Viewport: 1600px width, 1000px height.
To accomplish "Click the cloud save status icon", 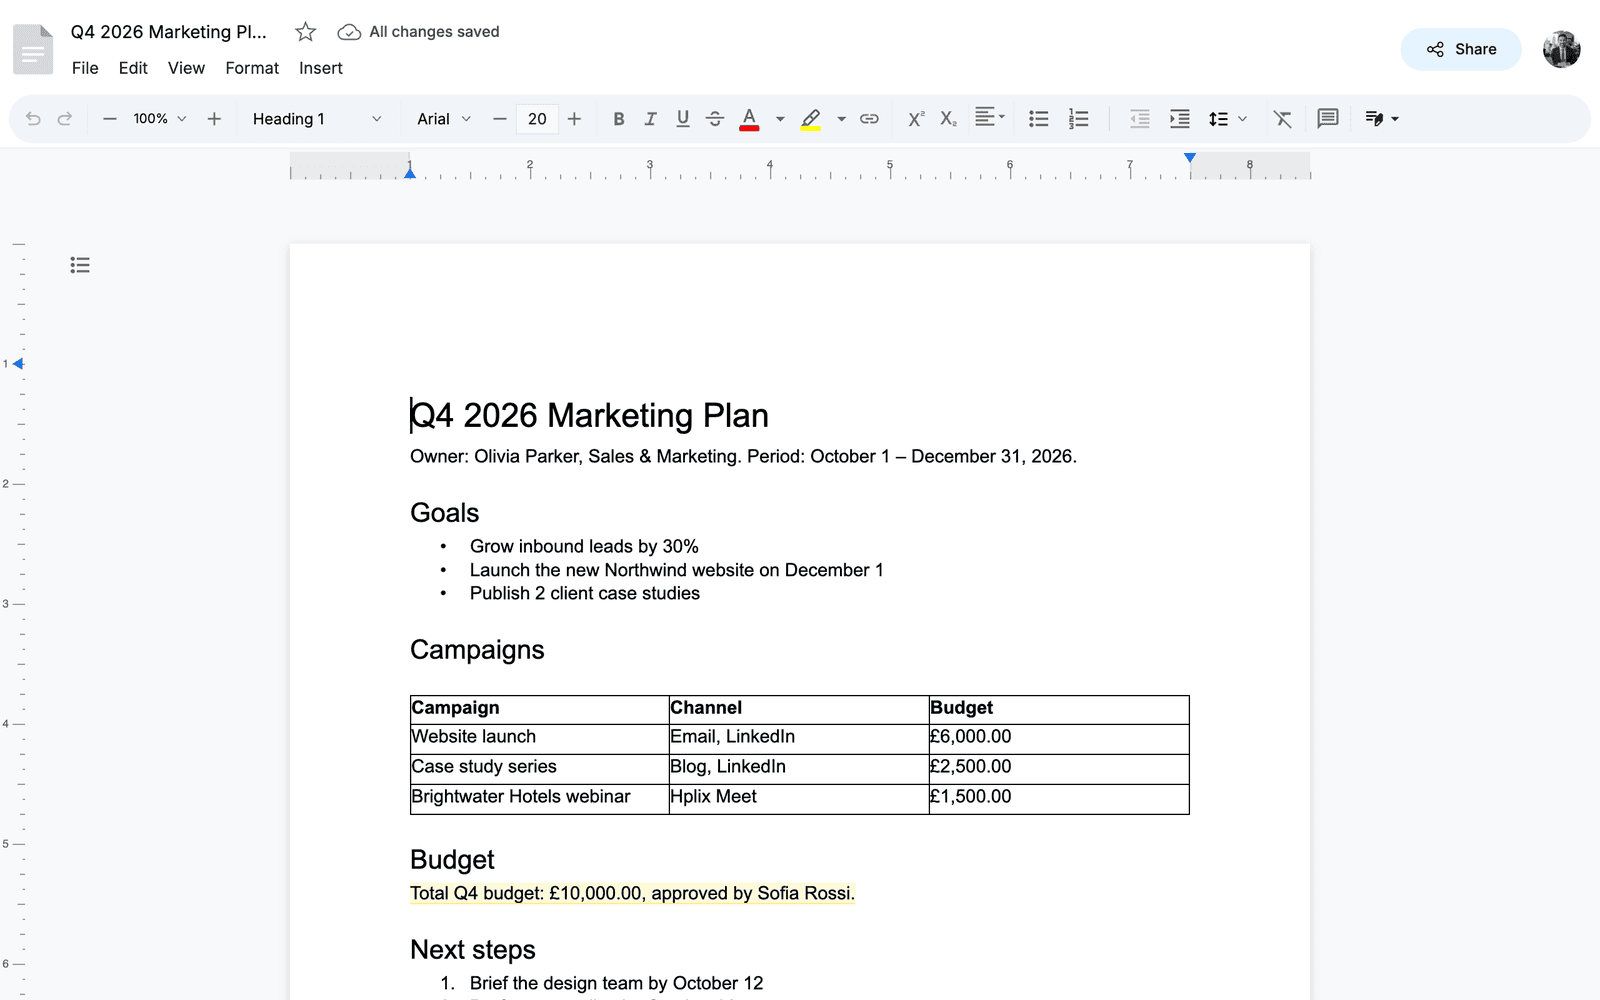I will pyautogui.click(x=349, y=32).
